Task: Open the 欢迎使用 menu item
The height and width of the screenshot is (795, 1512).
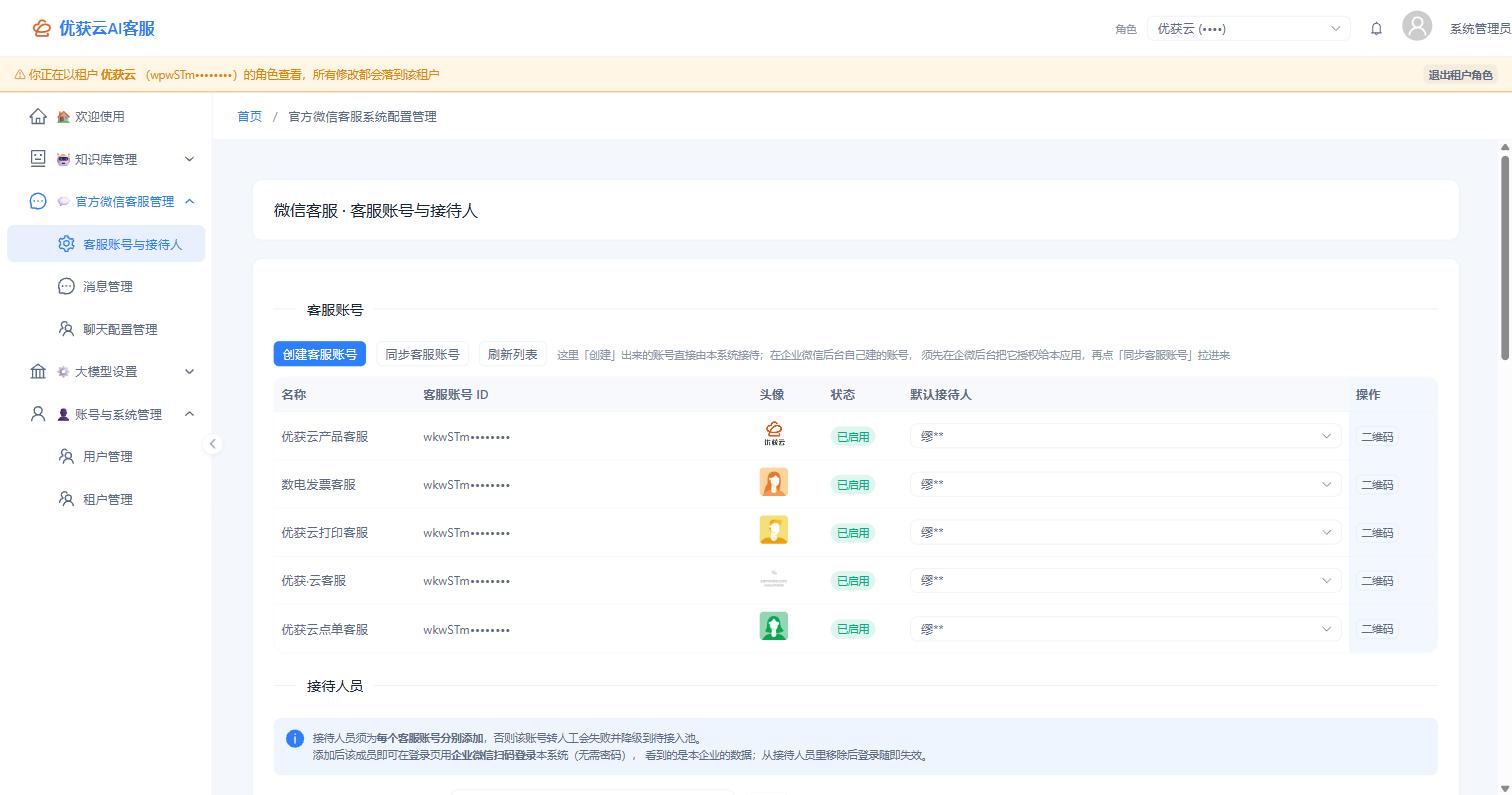Action: click(106, 116)
